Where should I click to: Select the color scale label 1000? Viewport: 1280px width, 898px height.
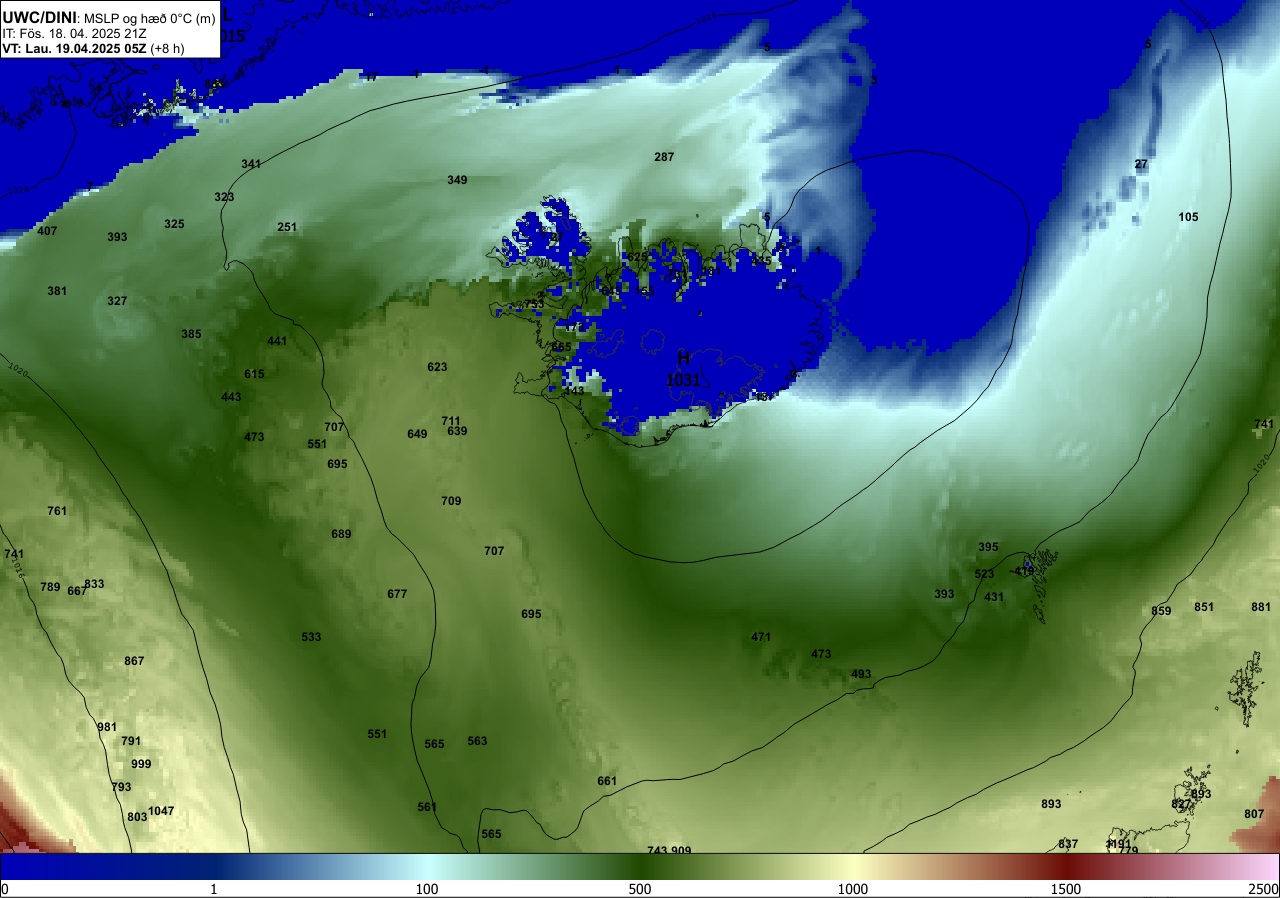852,889
